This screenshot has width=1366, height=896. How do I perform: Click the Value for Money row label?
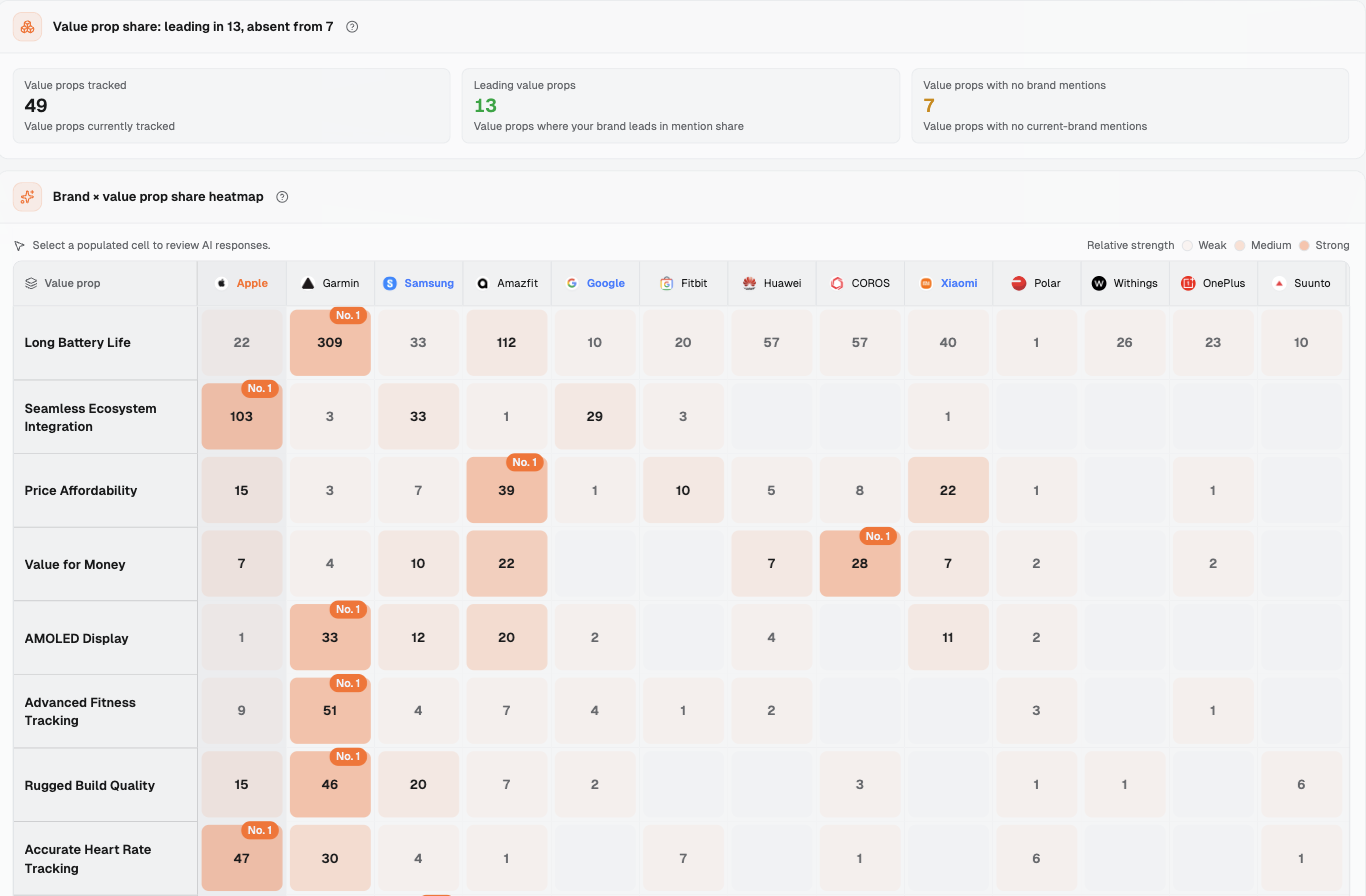coord(75,564)
